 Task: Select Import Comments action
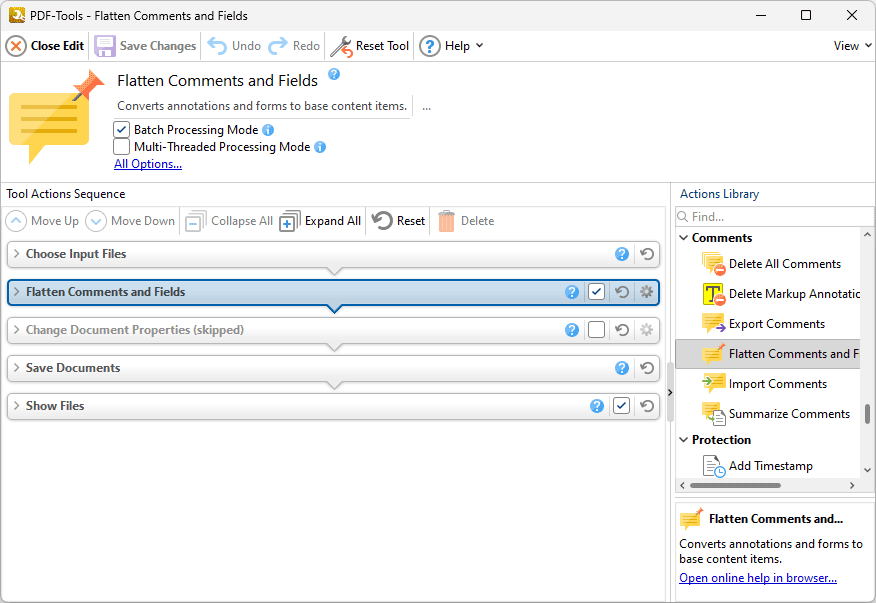[764, 384]
